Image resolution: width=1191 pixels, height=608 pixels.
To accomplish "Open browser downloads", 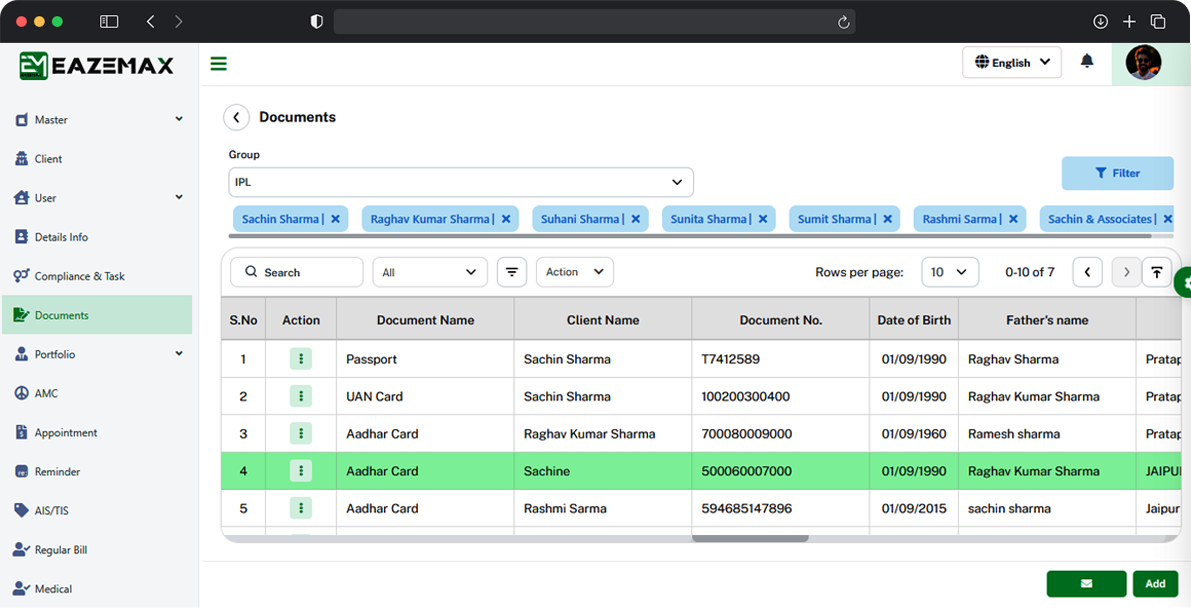I will [1100, 21].
